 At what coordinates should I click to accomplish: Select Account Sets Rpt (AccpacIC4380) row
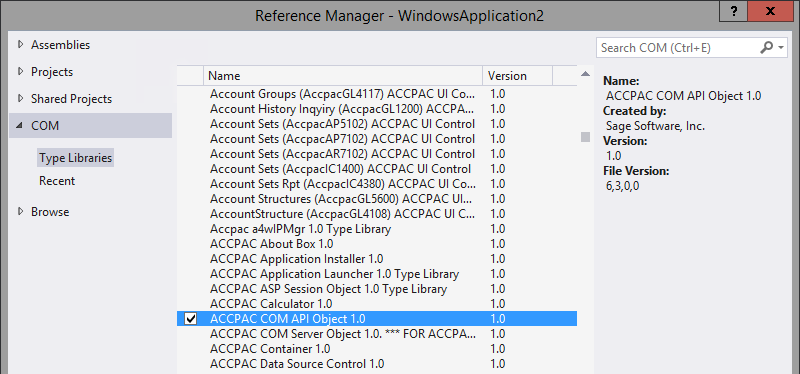(377, 184)
